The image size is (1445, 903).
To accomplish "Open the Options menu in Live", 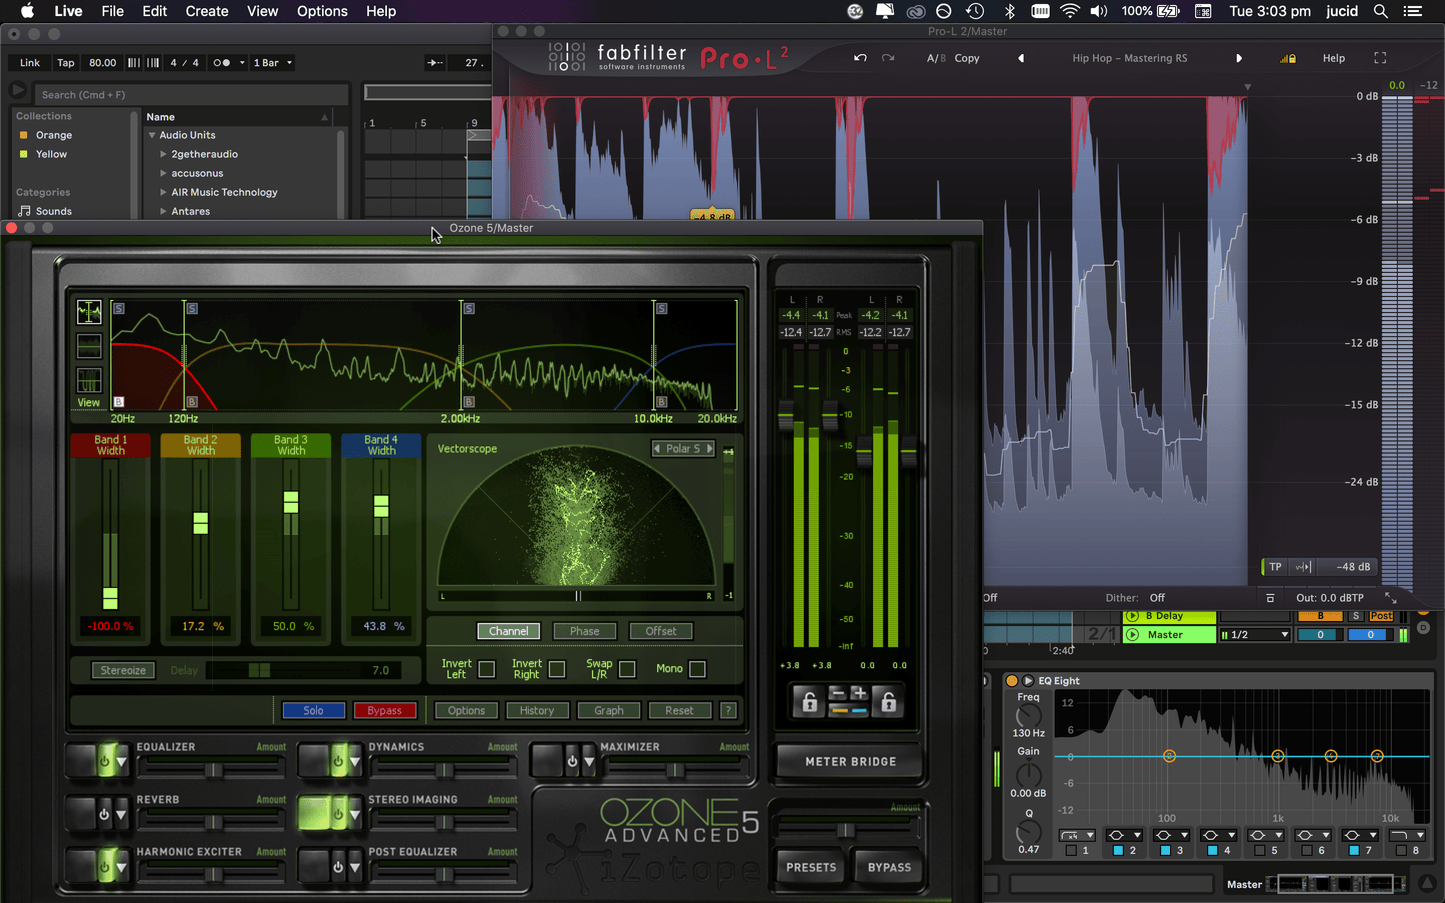I will pyautogui.click(x=321, y=11).
